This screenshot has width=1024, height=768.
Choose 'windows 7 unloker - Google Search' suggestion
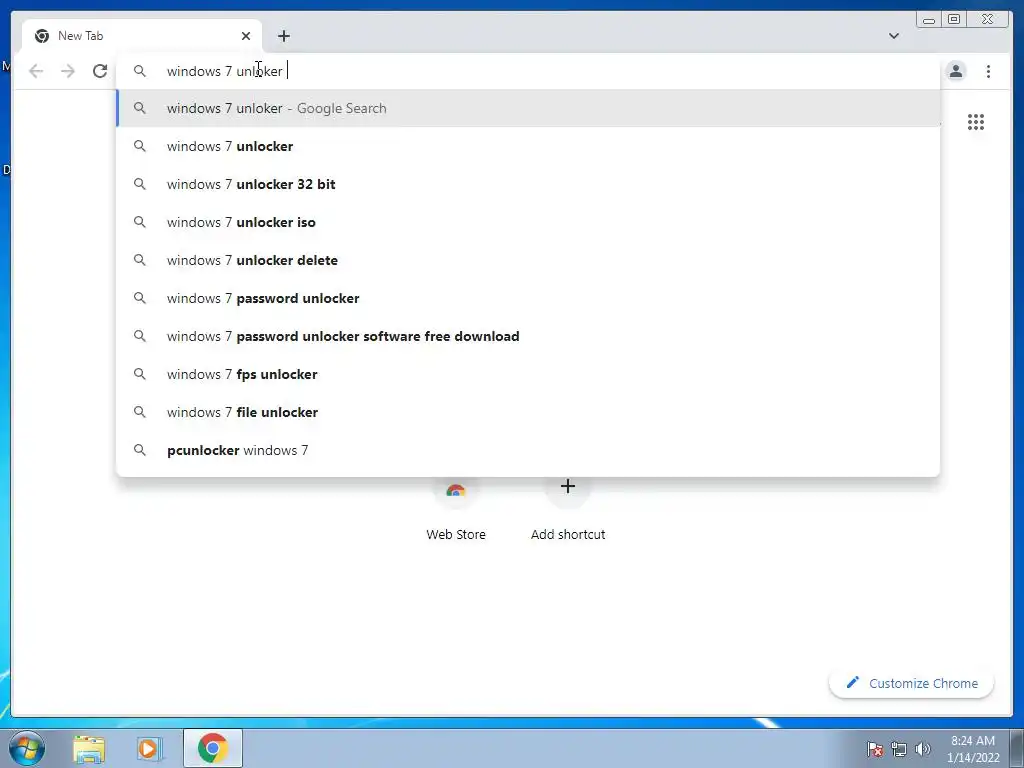[x=528, y=108]
